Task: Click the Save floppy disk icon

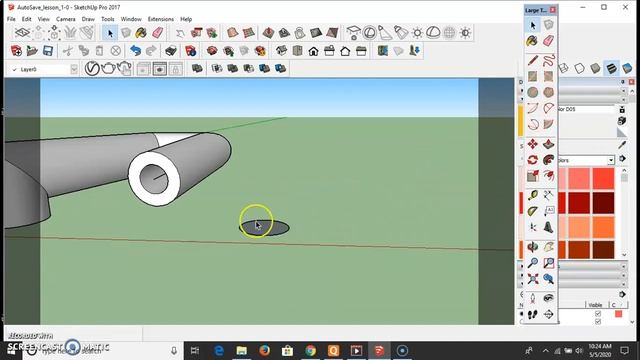Action: [x=48, y=51]
